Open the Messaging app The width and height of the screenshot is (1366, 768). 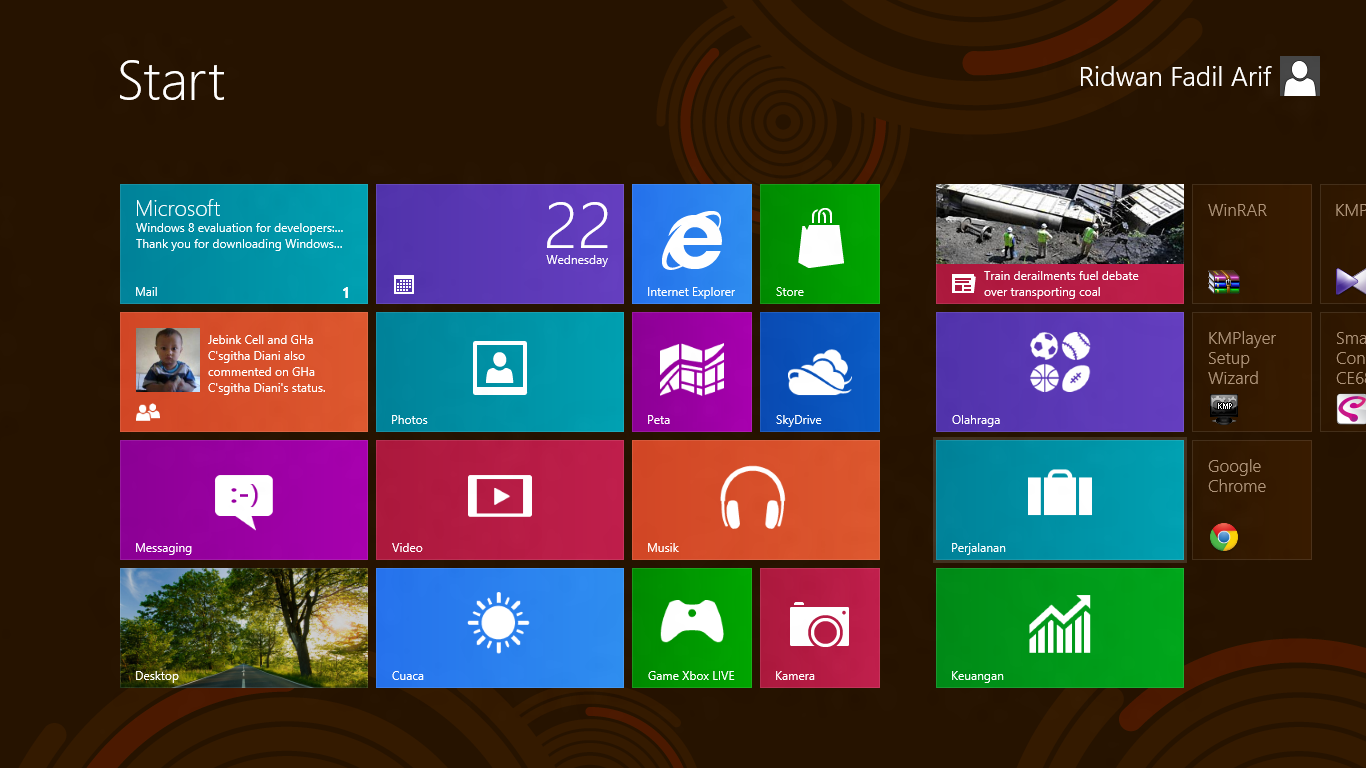click(243, 499)
